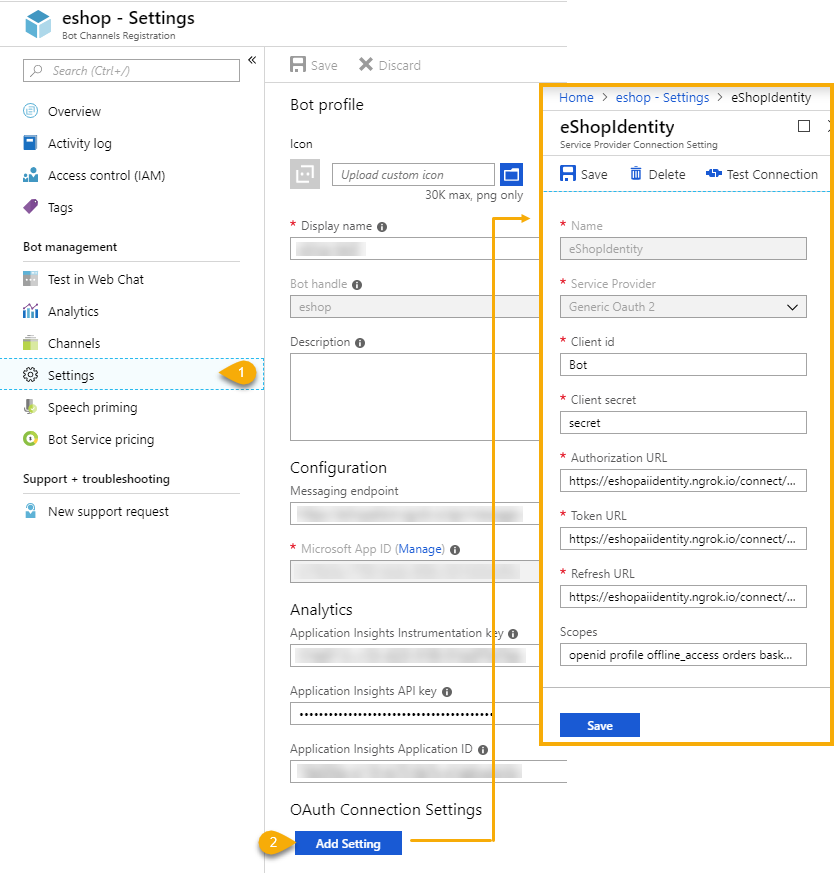834x873 pixels.
Task: Click the bot icon placeholder thumbnail
Action: (305, 174)
